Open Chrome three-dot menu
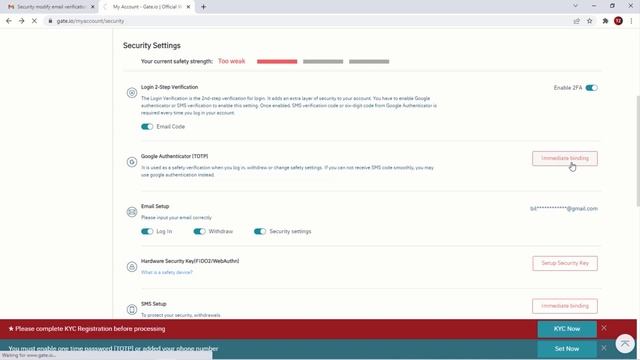640x360 pixels. (631, 21)
